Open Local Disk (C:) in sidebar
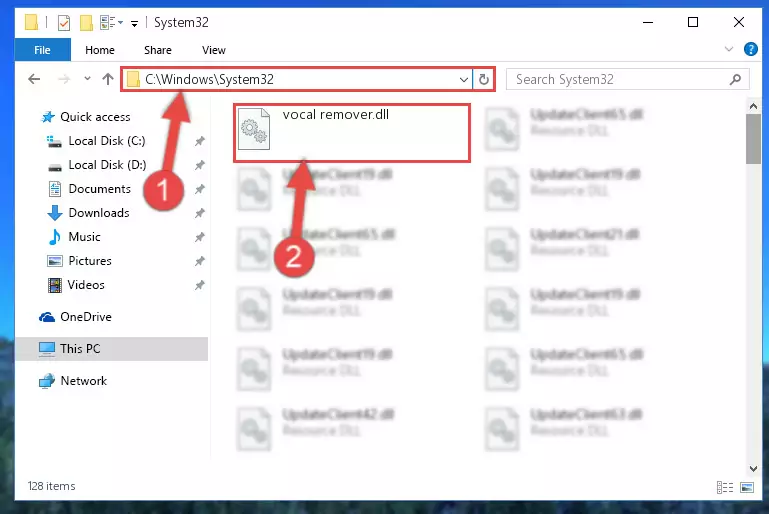The width and height of the screenshot is (769, 514). point(106,141)
